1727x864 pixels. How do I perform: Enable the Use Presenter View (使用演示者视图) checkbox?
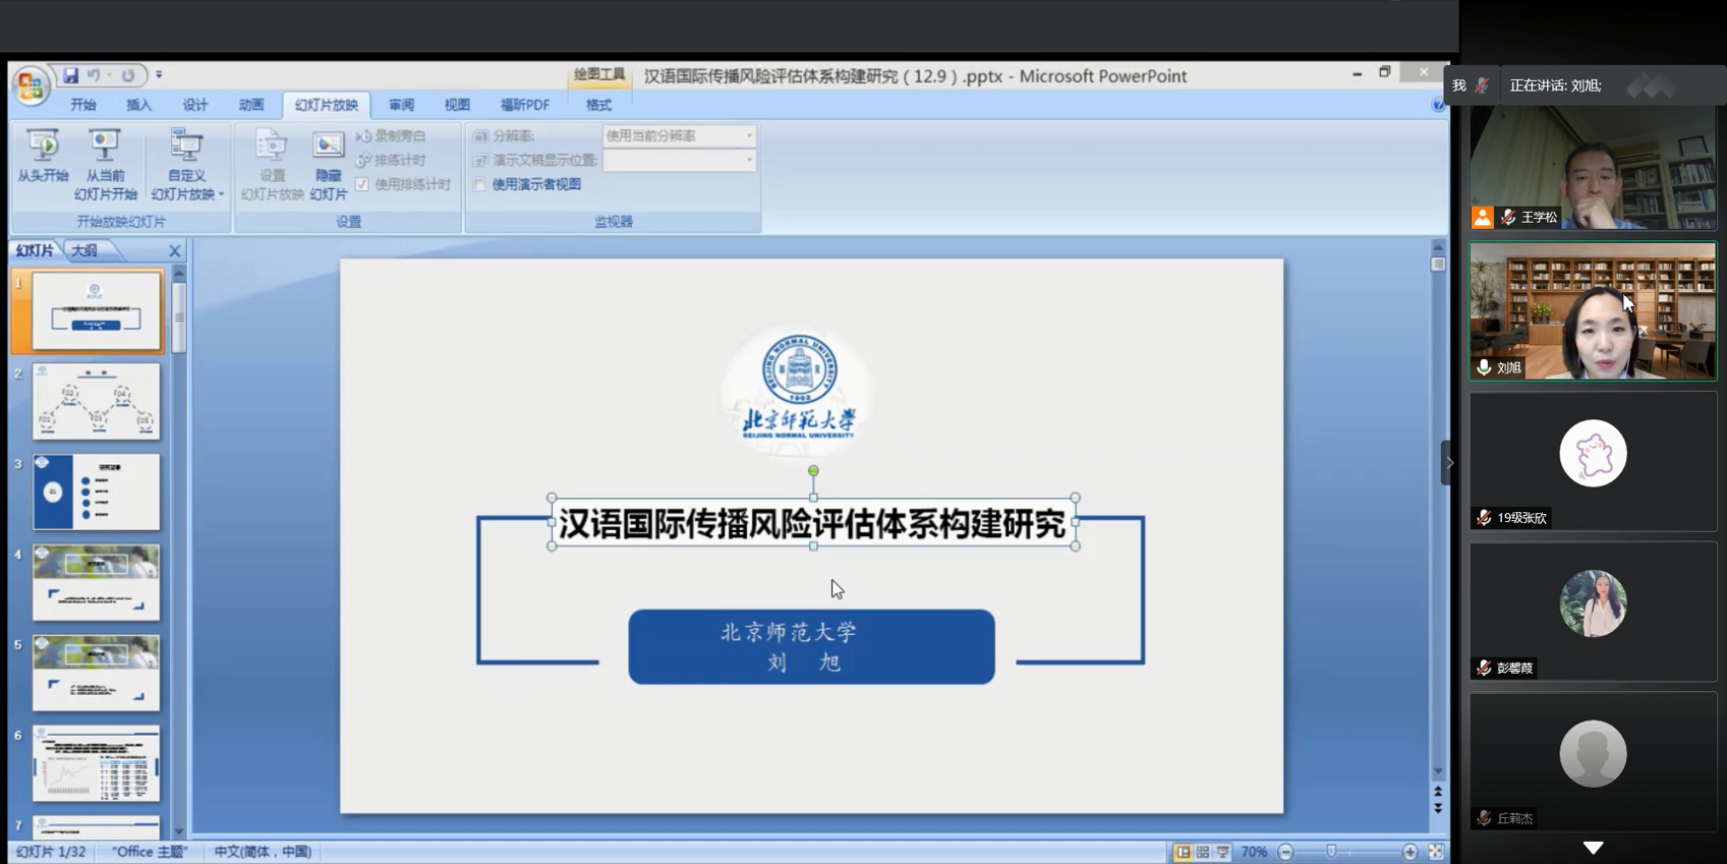480,185
